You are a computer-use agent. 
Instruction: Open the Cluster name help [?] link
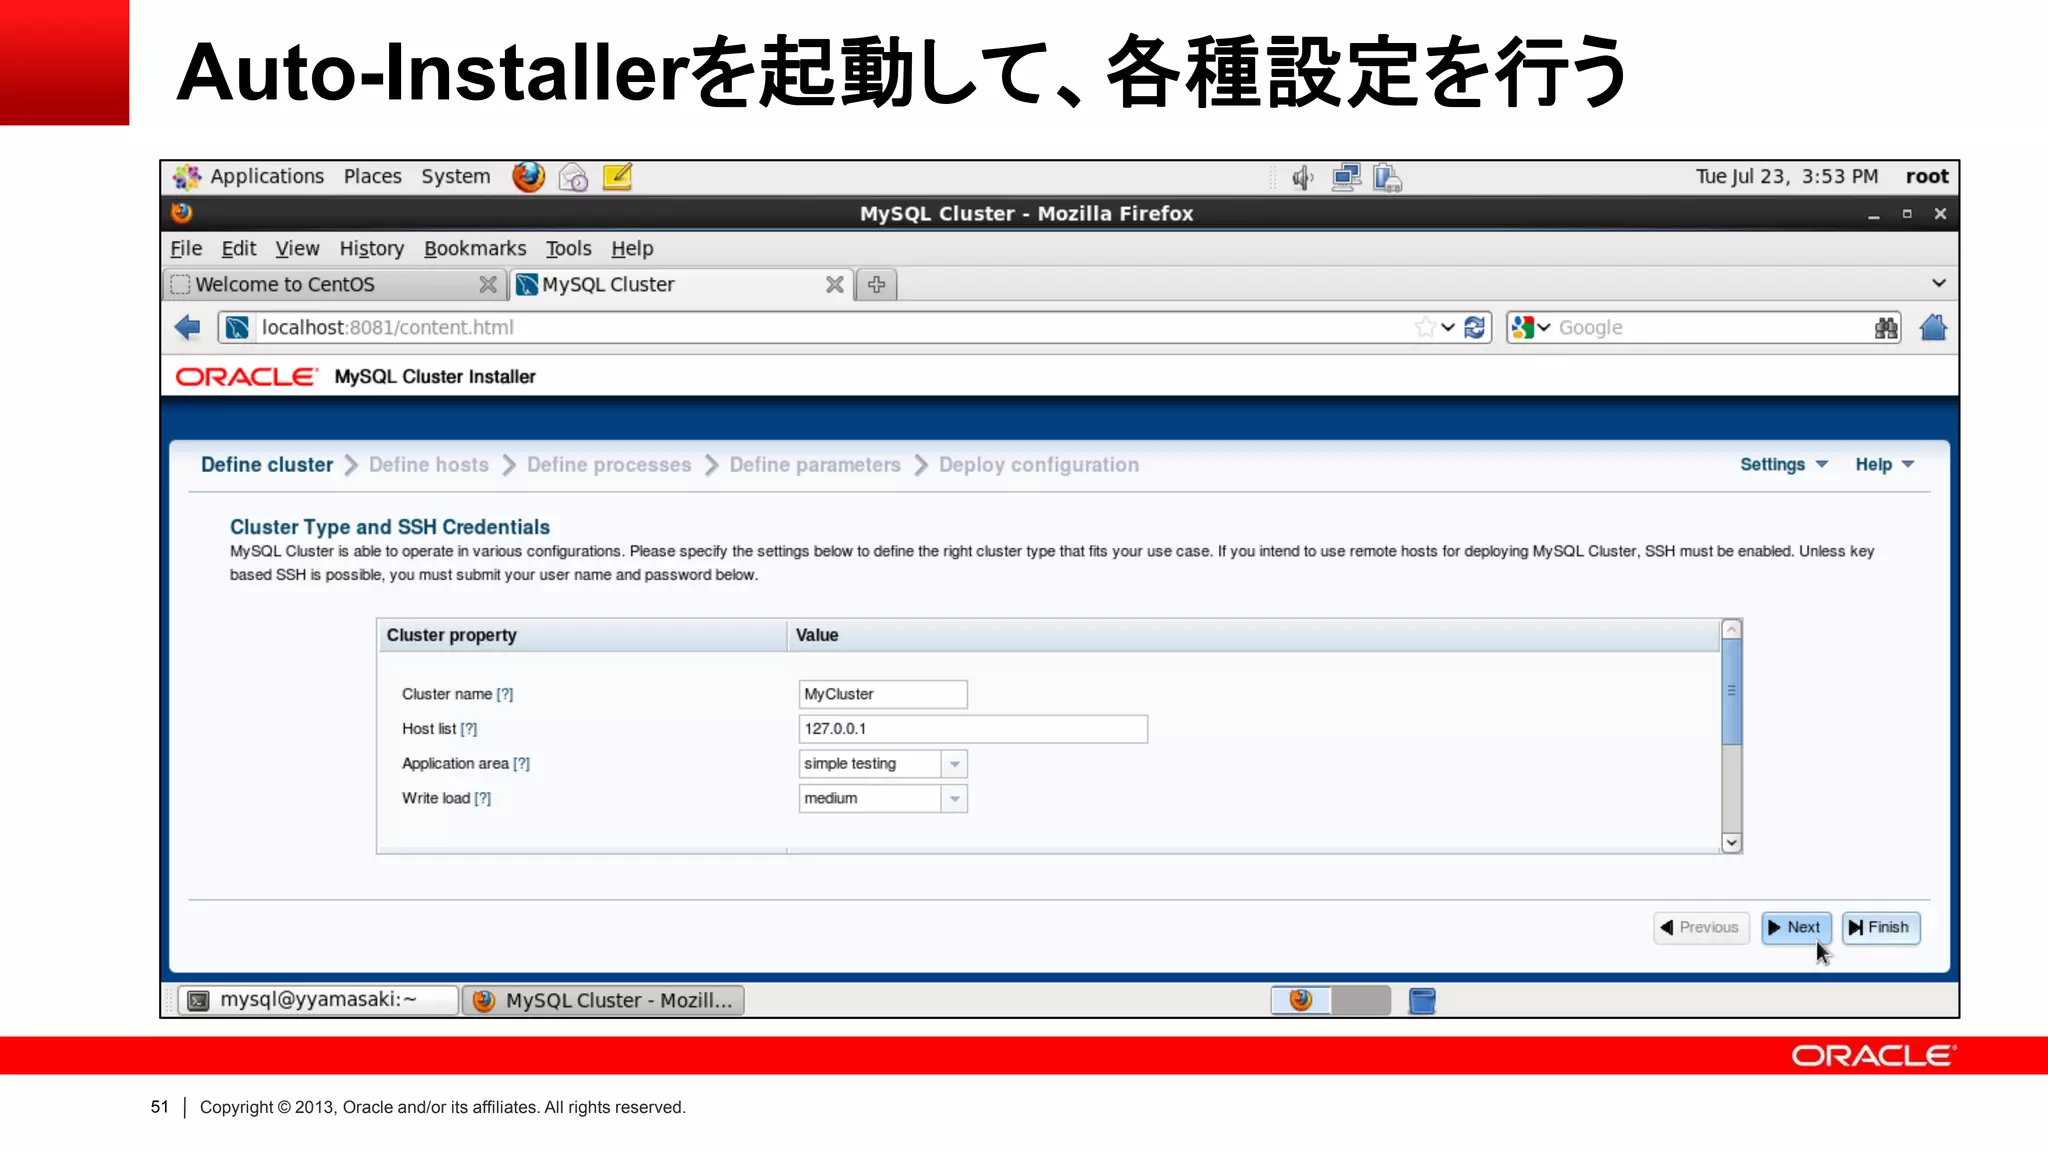[505, 694]
